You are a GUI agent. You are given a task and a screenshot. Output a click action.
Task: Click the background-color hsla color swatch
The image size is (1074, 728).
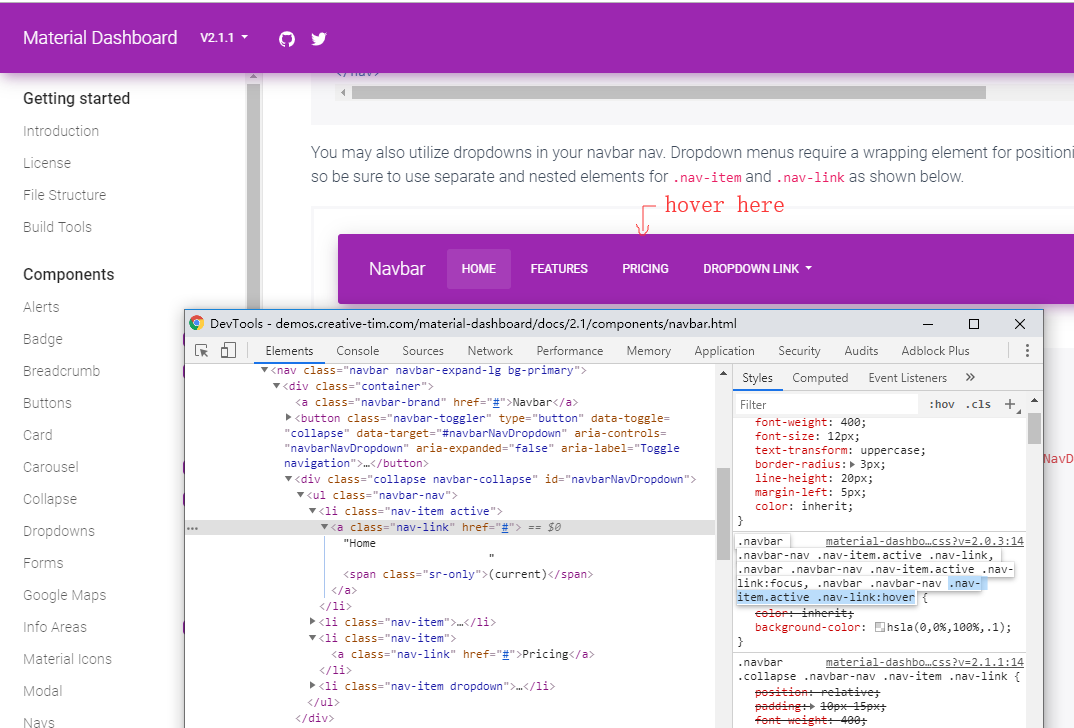879,627
